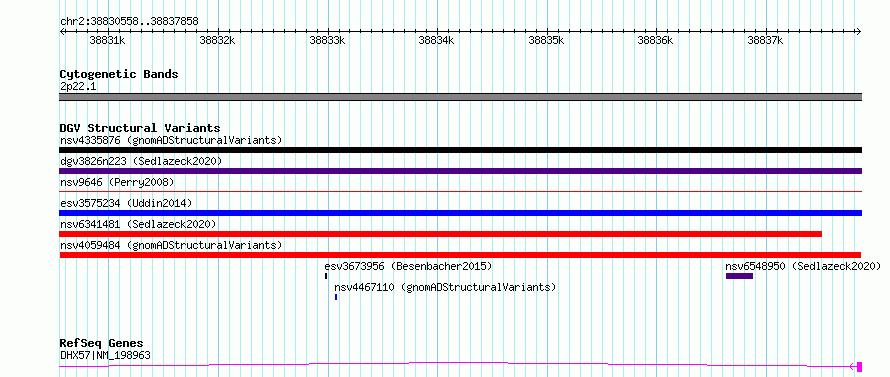The height and width of the screenshot is (377, 890).
Task: Click the 38837k ruler position
Action: (765, 40)
